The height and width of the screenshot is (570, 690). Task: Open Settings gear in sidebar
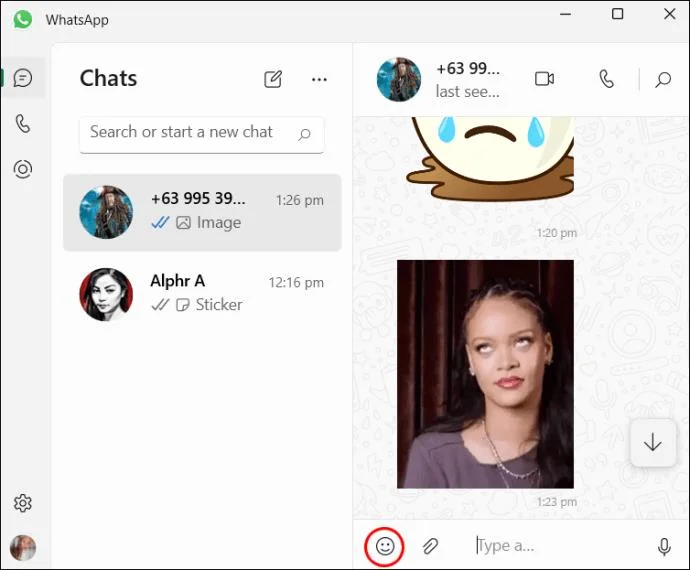tap(23, 503)
